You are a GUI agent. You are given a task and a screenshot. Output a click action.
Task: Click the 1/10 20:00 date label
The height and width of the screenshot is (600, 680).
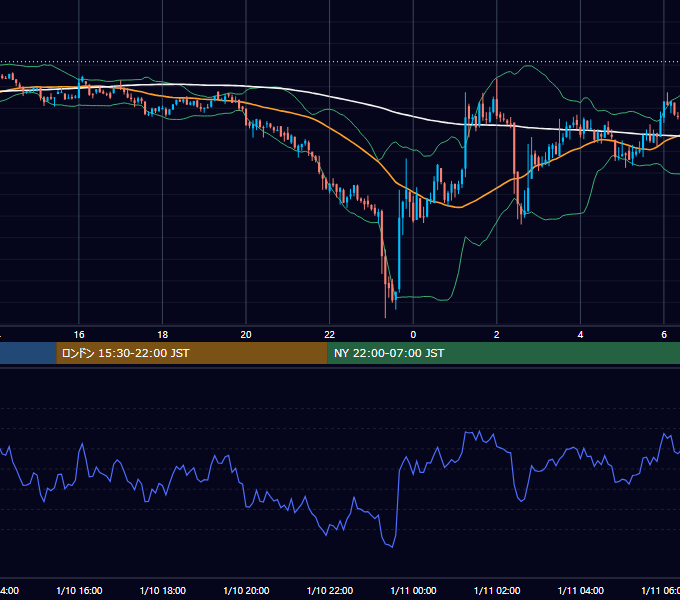[x=246, y=590]
